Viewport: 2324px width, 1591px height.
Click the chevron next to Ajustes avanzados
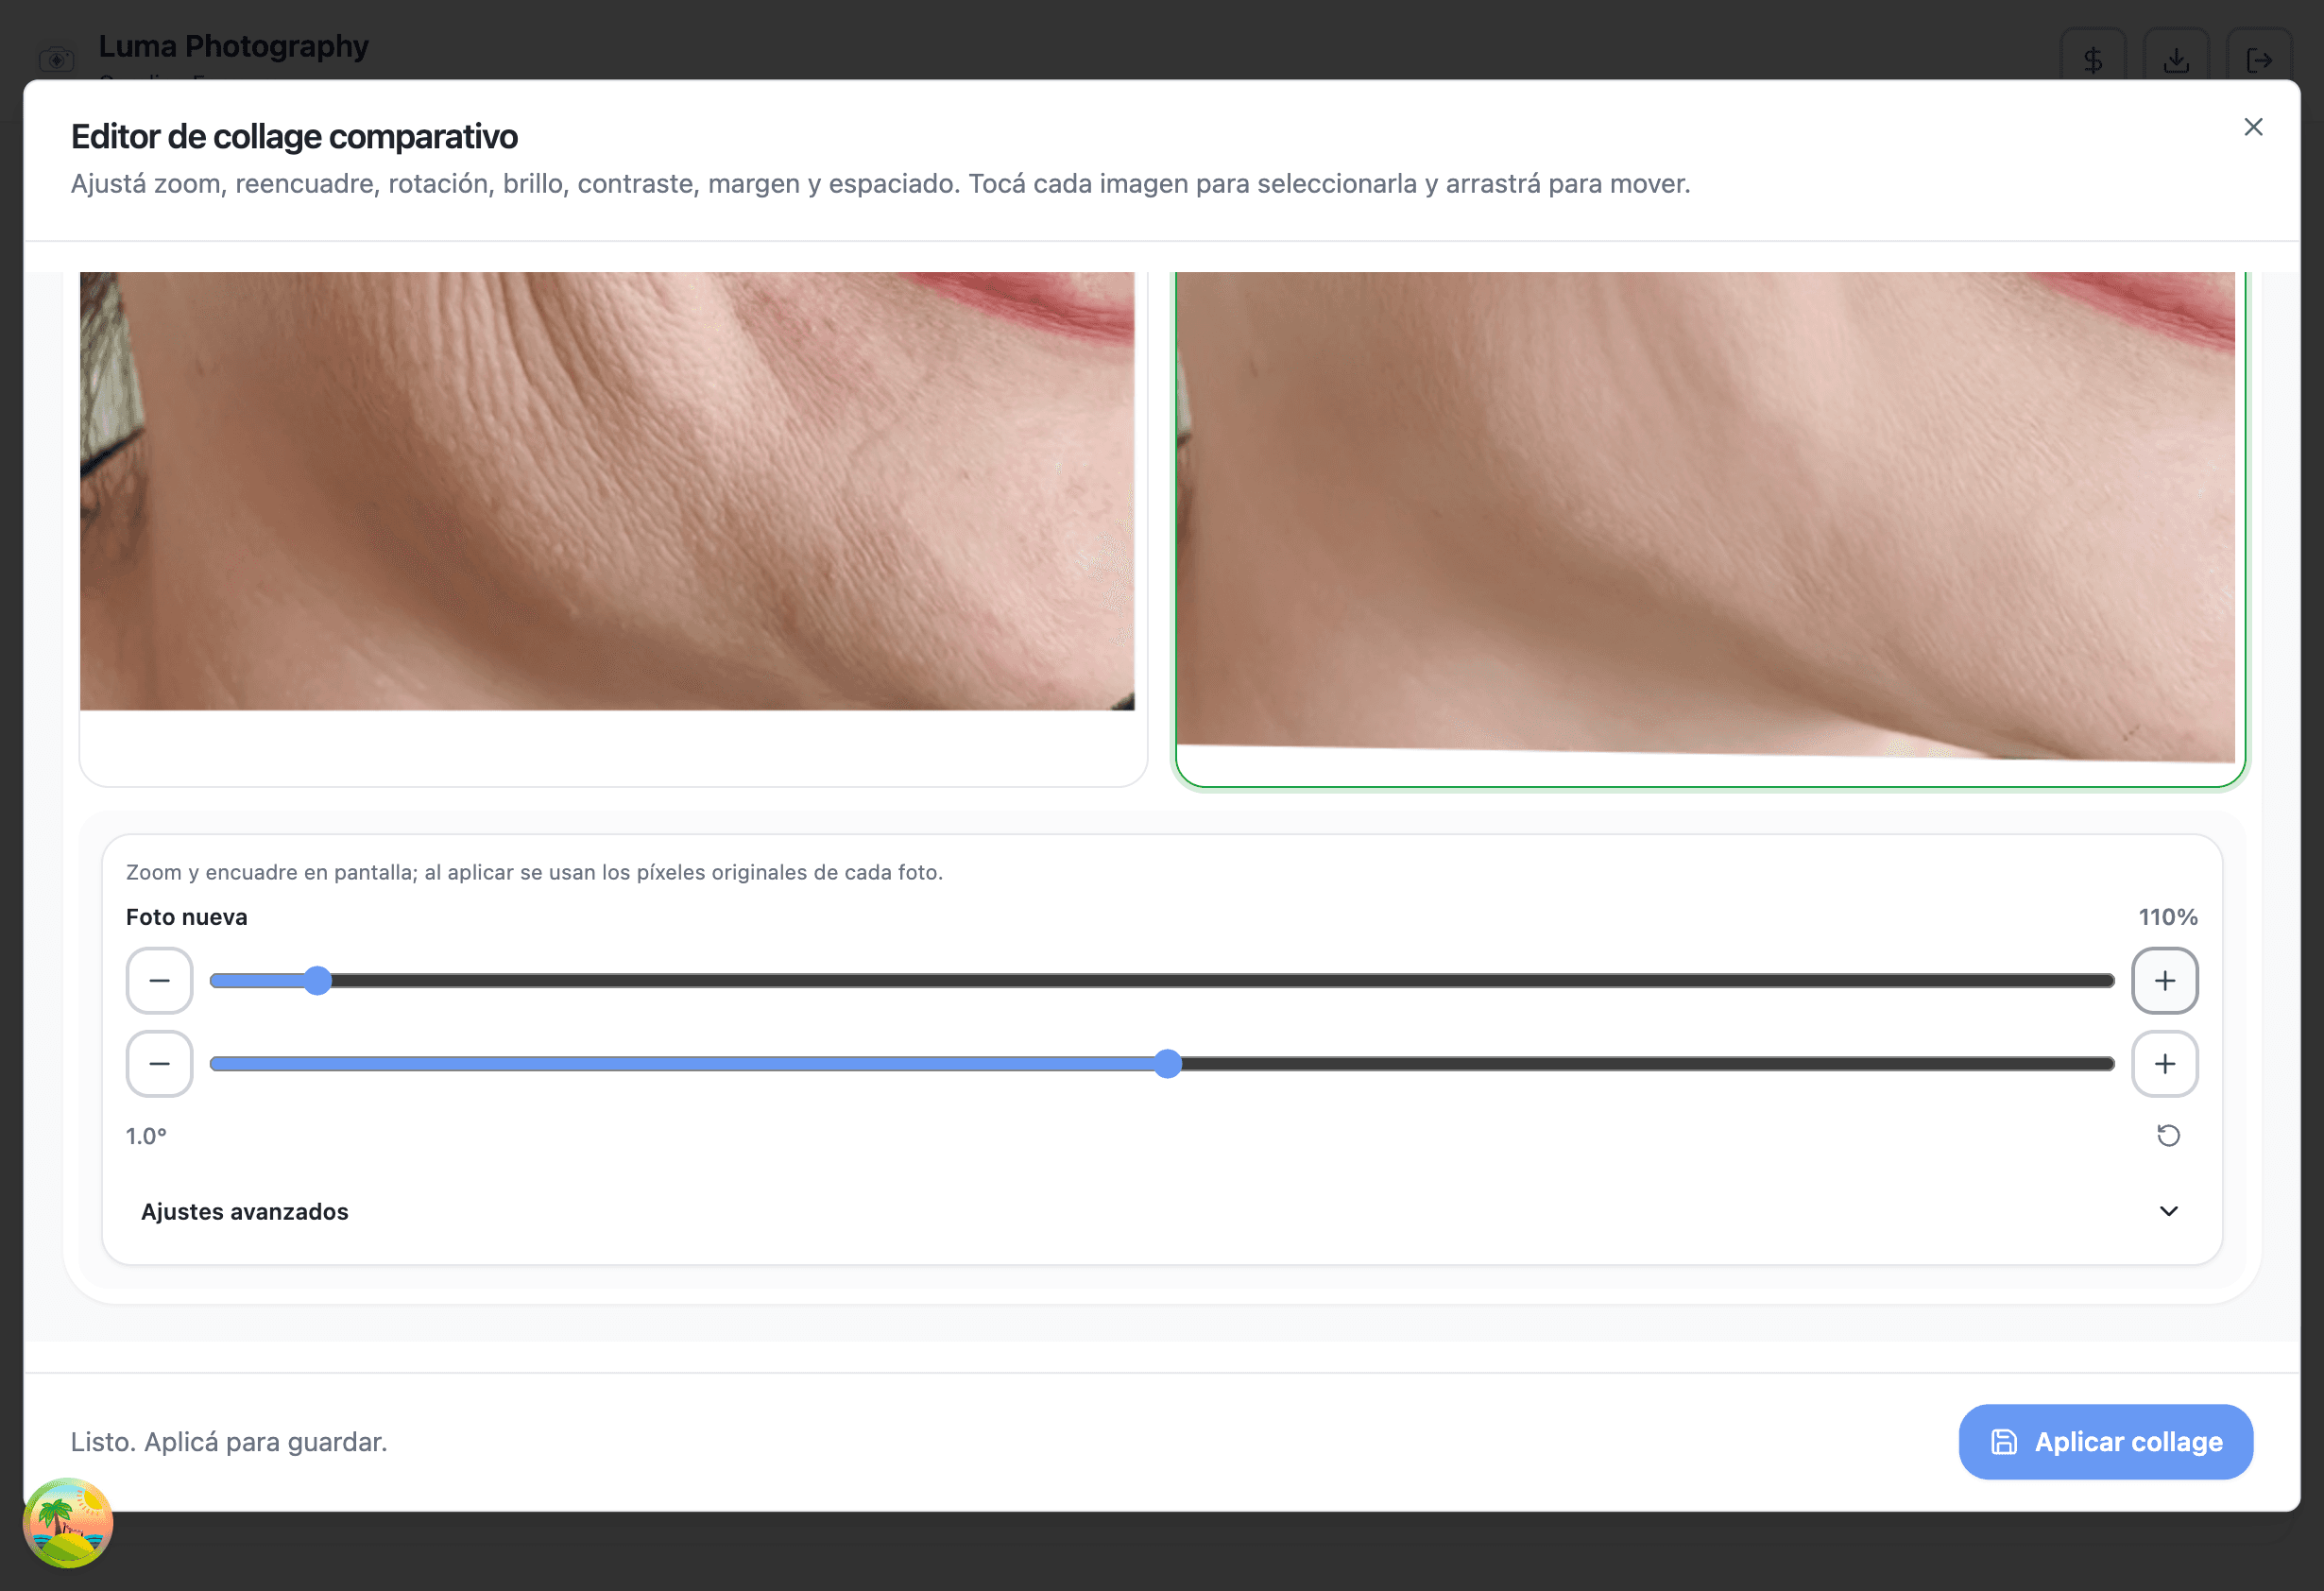[2168, 1211]
